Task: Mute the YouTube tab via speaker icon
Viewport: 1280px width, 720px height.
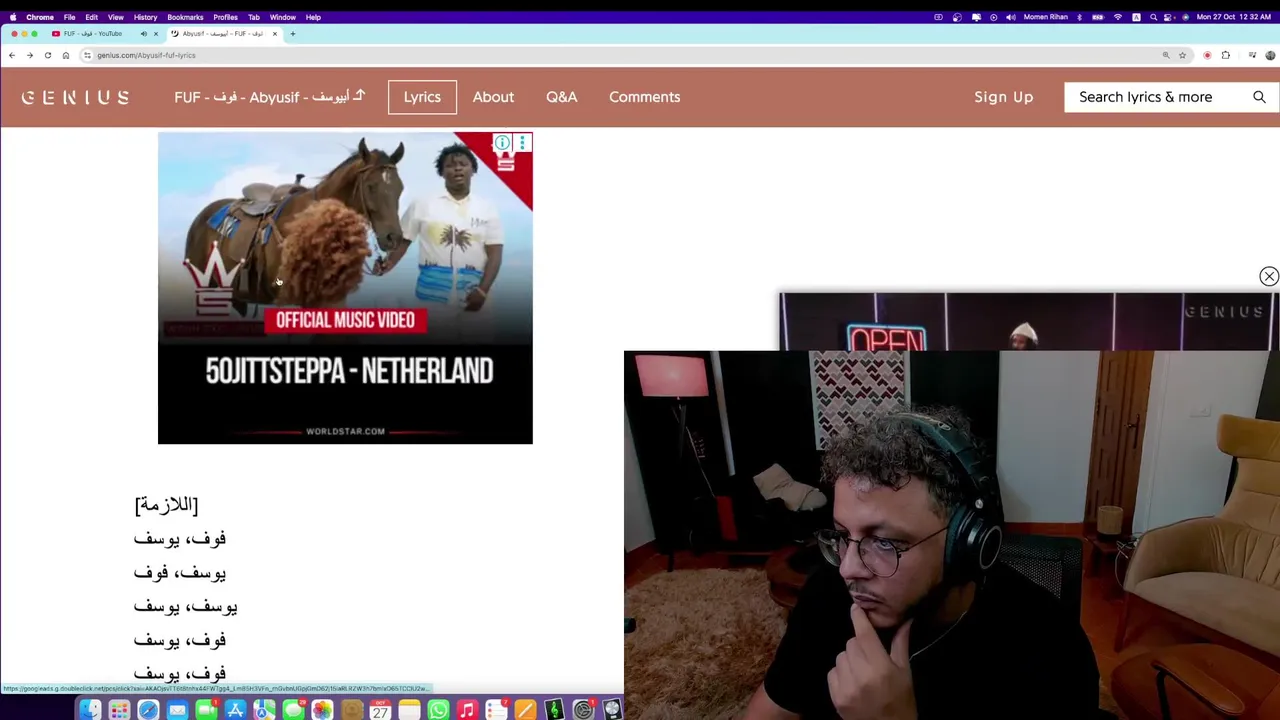Action: click(x=143, y=34)
